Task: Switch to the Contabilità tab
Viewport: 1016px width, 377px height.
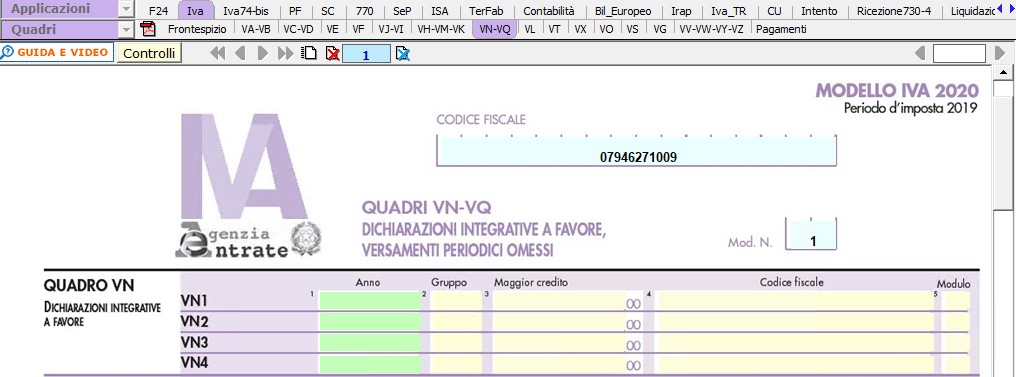Action: 549,11
